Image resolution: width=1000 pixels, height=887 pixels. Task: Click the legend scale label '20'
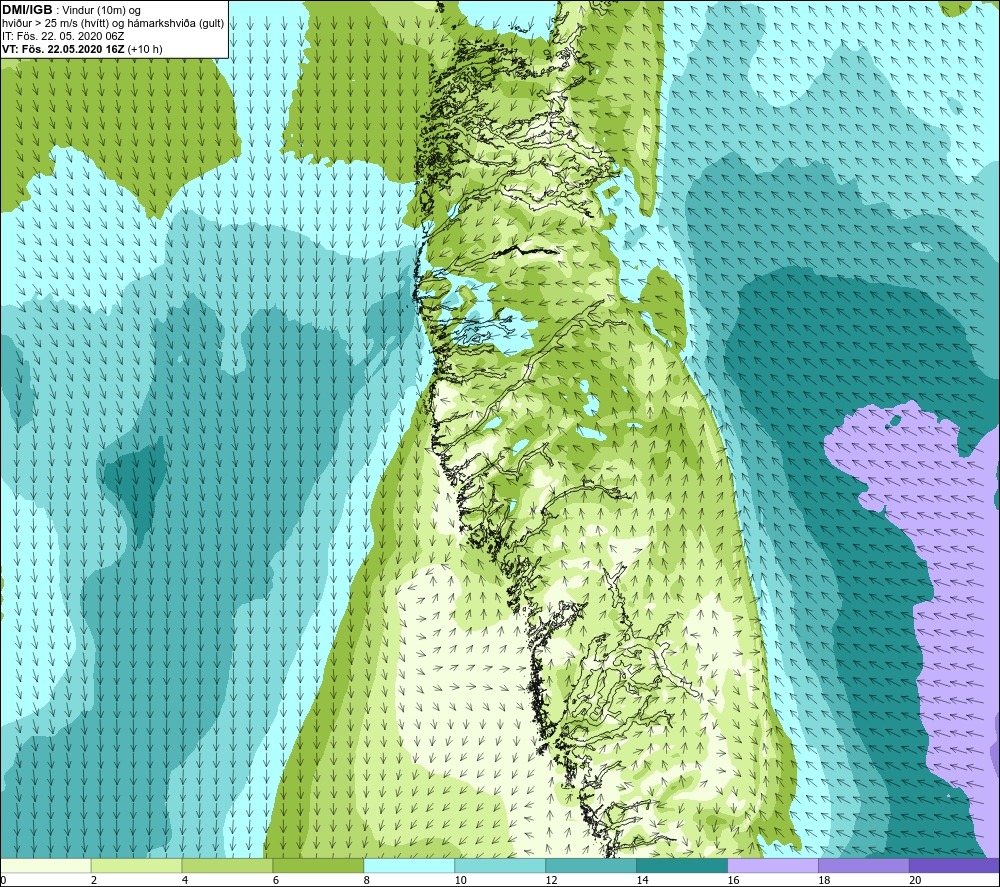click(x=915, y=880)
